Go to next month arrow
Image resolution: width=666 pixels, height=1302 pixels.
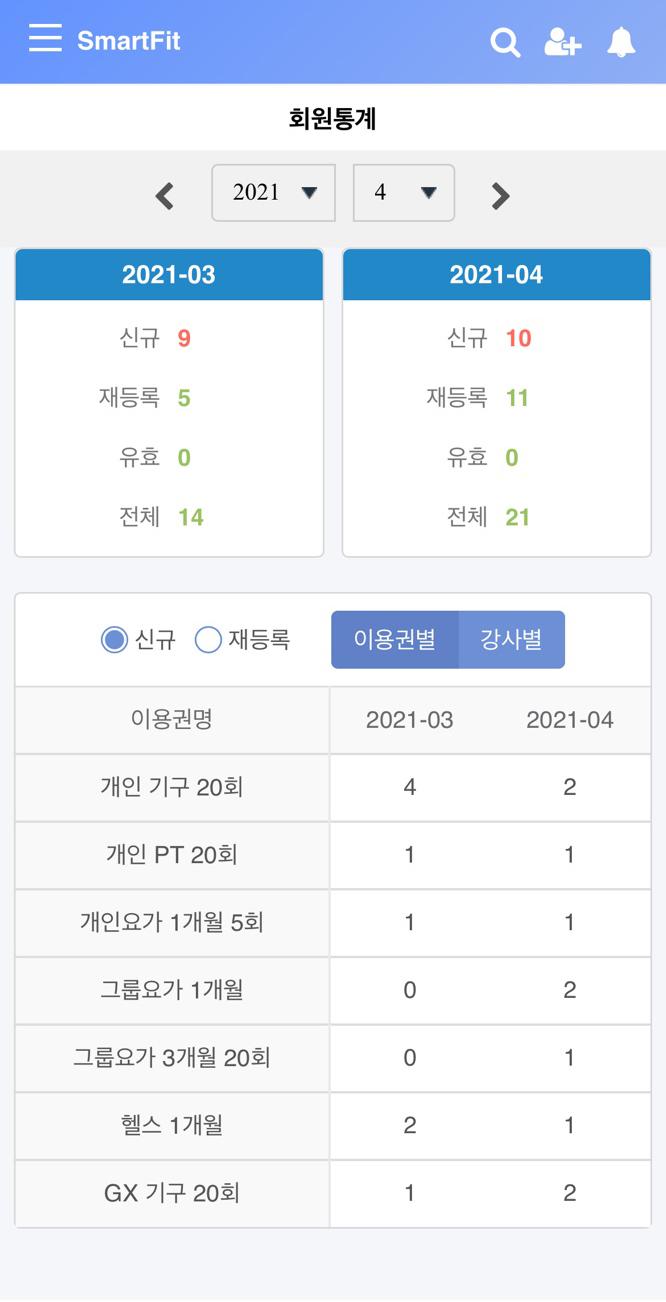500,195
